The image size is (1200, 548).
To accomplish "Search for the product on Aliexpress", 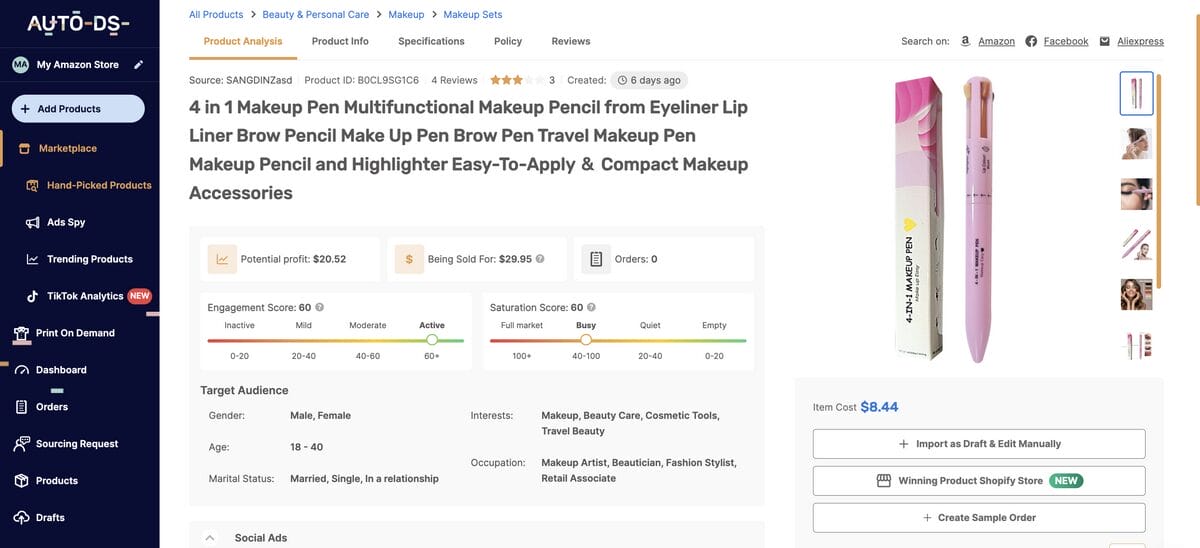I will click(1140, 41).
